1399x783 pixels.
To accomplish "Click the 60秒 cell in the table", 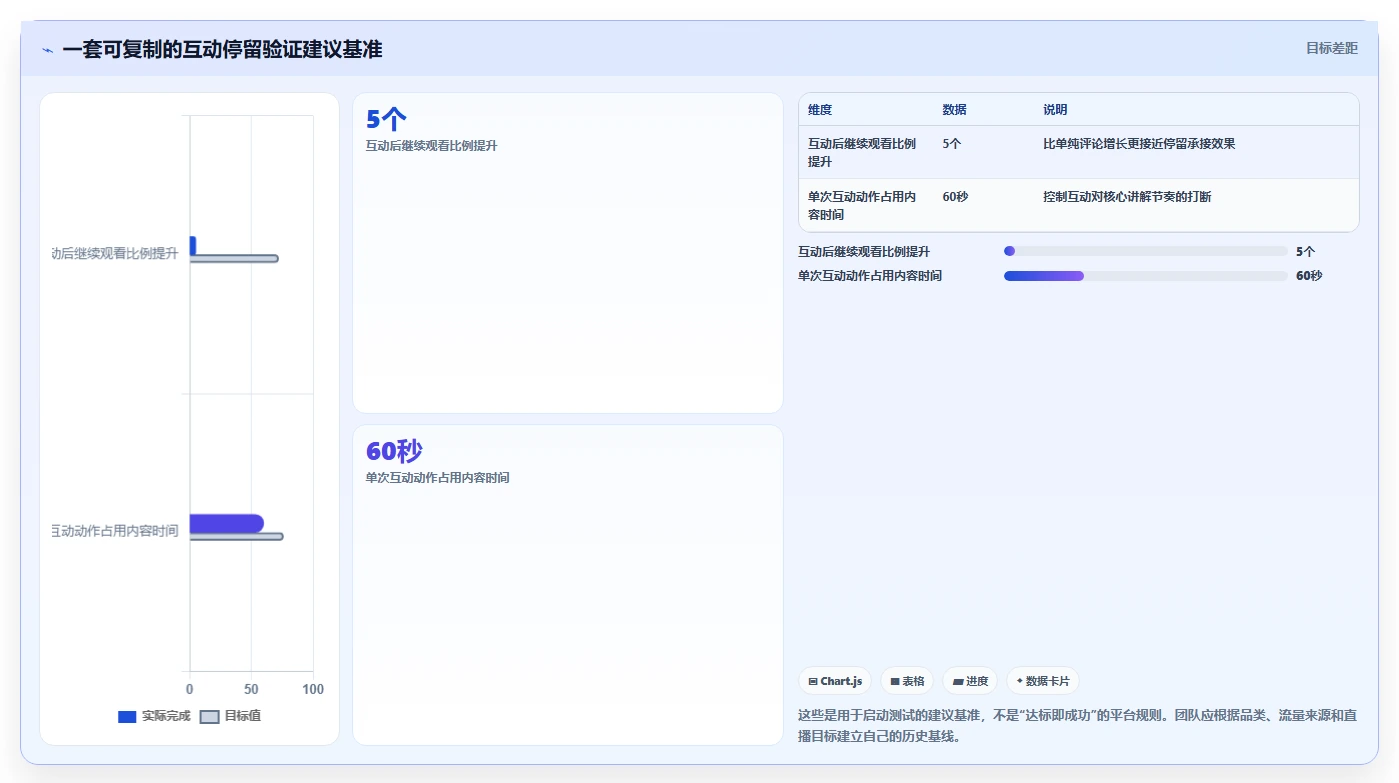I will (x=955, y=197).
